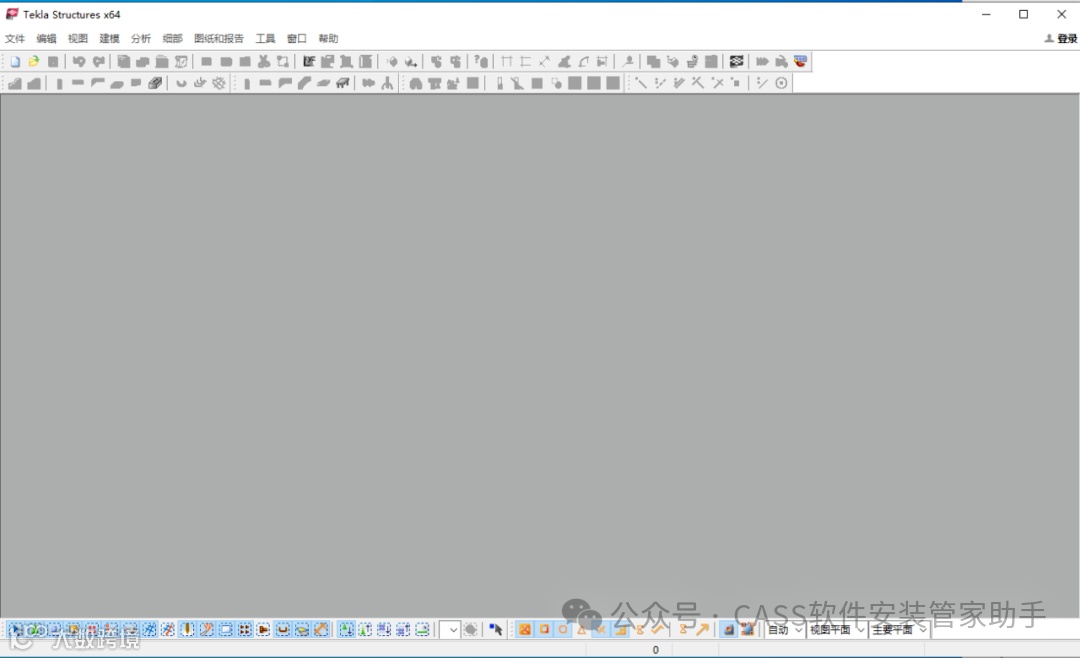This screenshot has height=658, width=1080.
Task: Maximize the Tekla Structures window
Action: point(1024,14)
